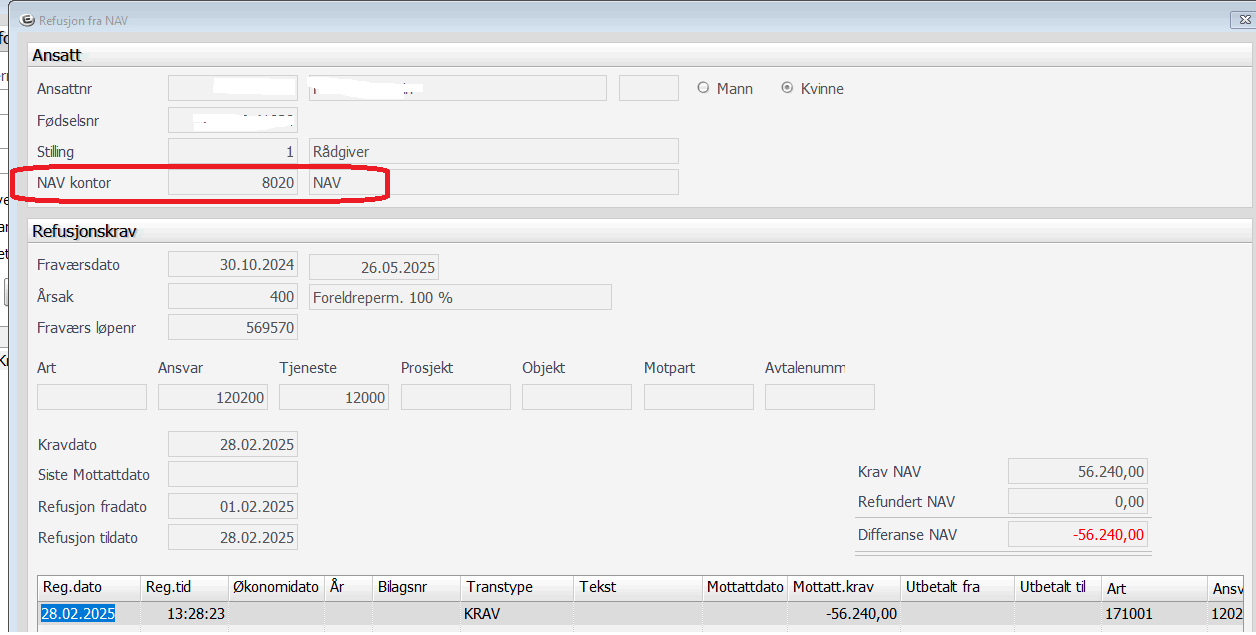Screen dimensions: 1256x635
Task: Click the Krav NAV amount field
Action: [x=1077, y=472]
